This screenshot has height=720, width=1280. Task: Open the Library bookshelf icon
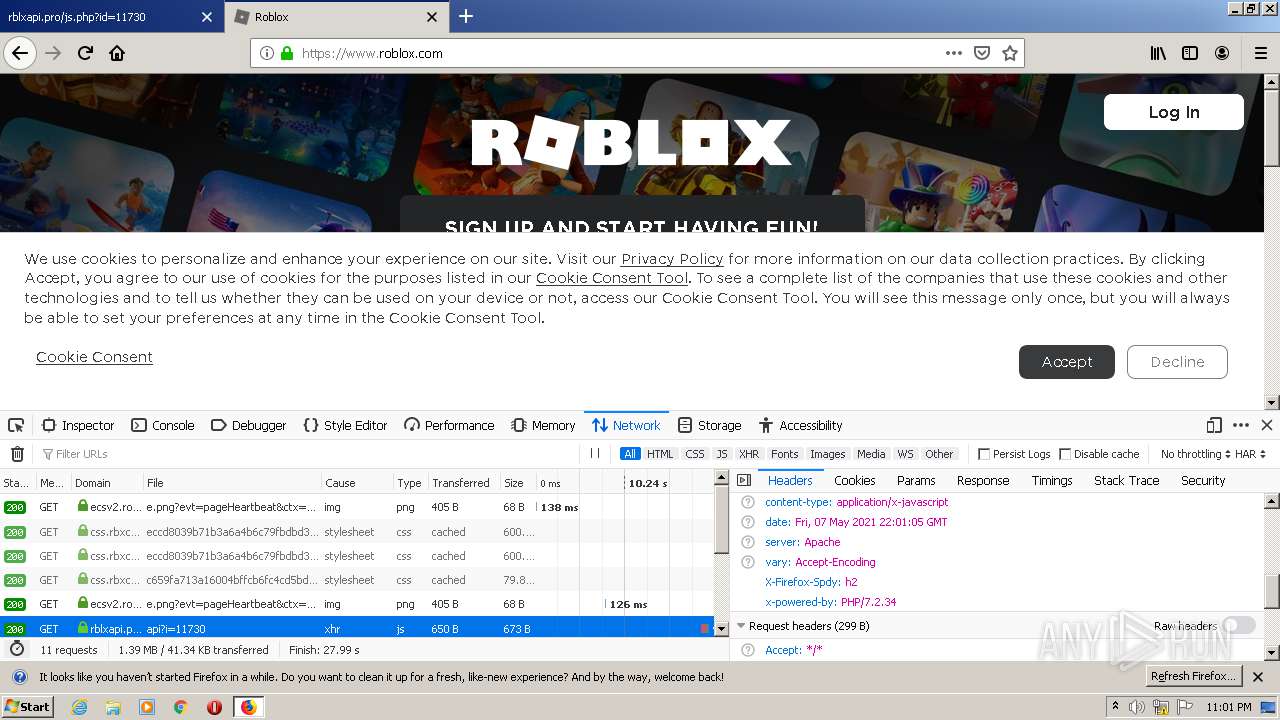1158,53
